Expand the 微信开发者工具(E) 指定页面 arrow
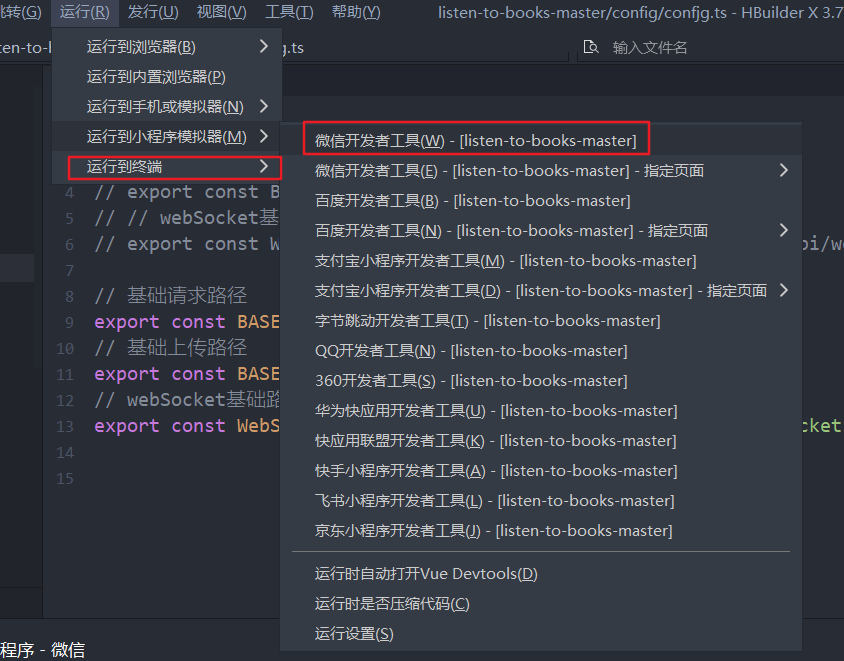The width and height of the screenshot is (844, 661). pos(784,171)
